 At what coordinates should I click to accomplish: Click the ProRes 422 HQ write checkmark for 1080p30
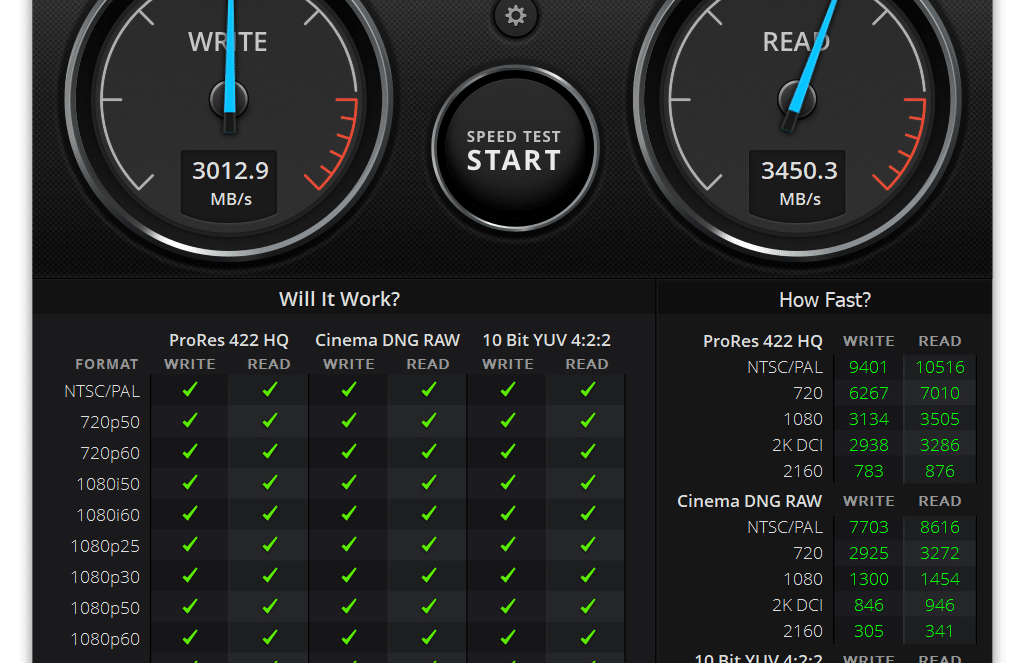coord(190,576)
